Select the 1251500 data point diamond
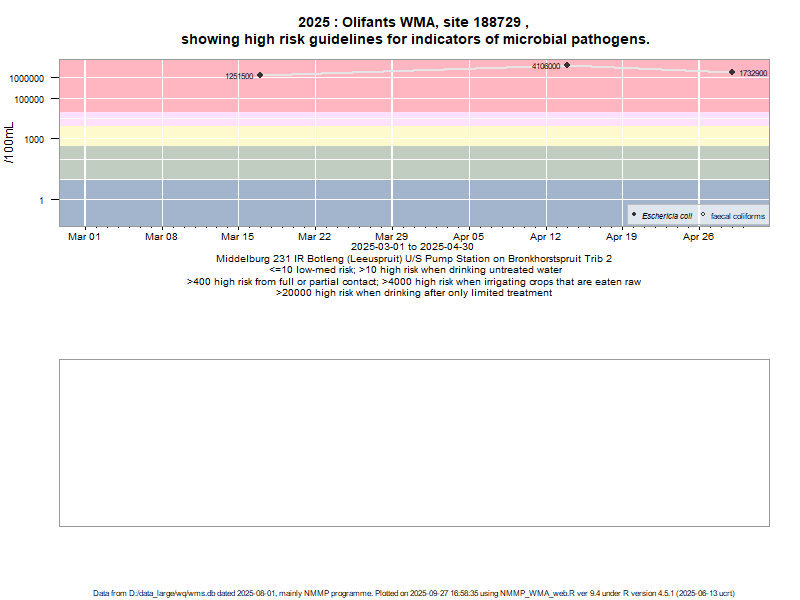This screenshot has width=800, height=600. pos(260,75)
